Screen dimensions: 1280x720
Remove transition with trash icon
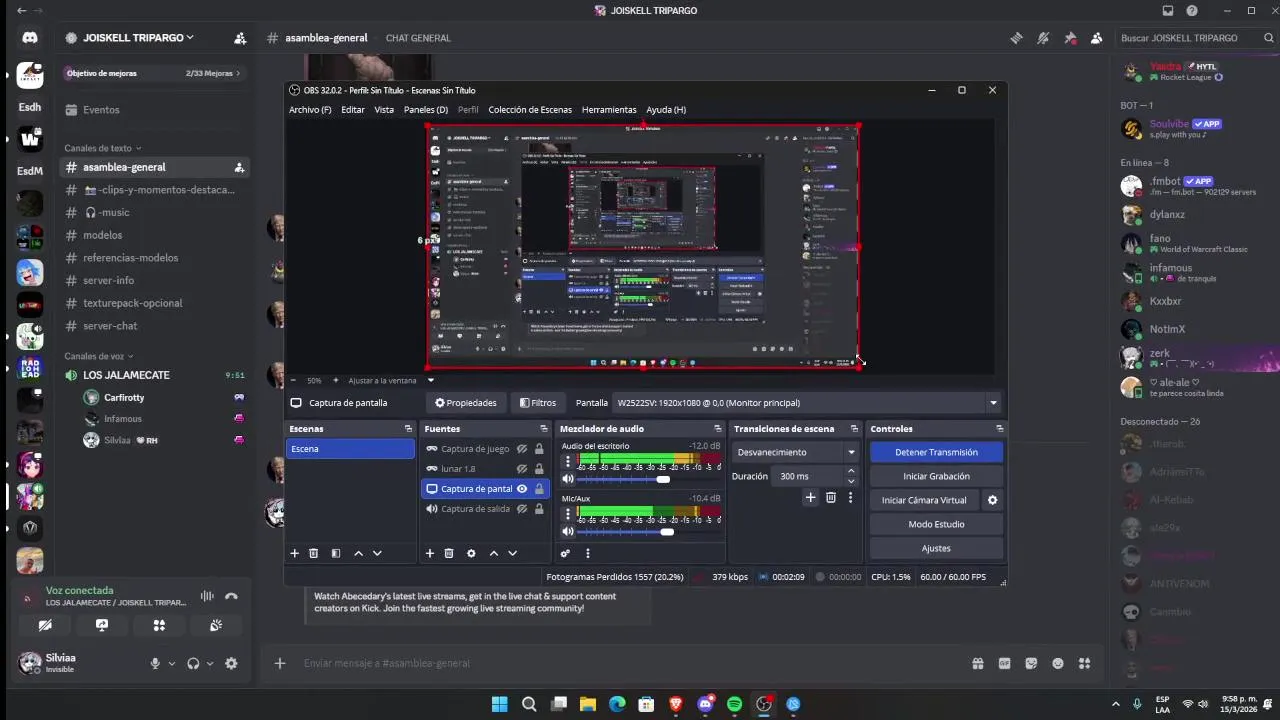tap(830, 497)
